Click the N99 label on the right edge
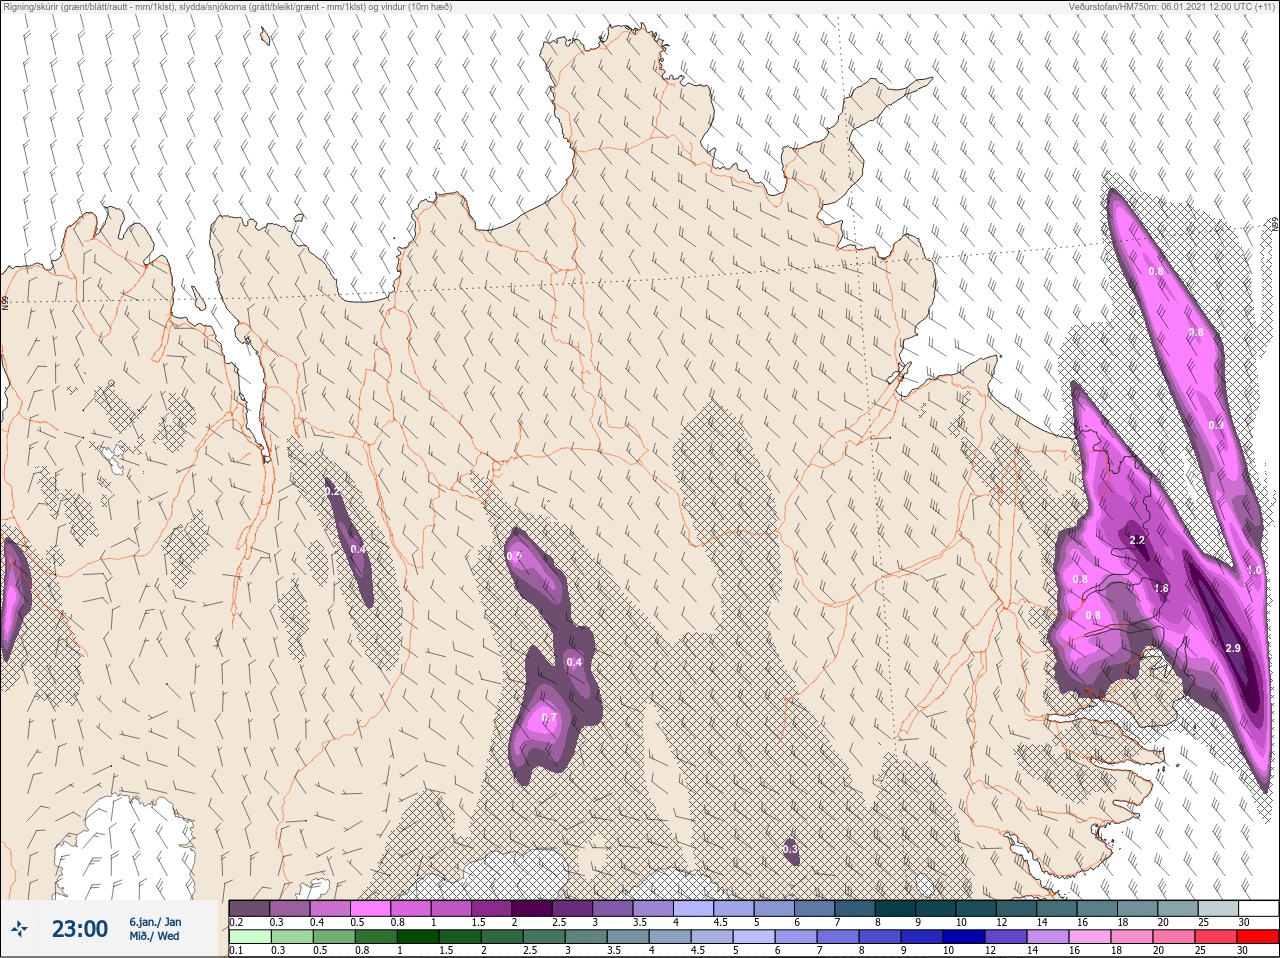The height and width of the screenshot is (958, 1280). coord(1275,226)
